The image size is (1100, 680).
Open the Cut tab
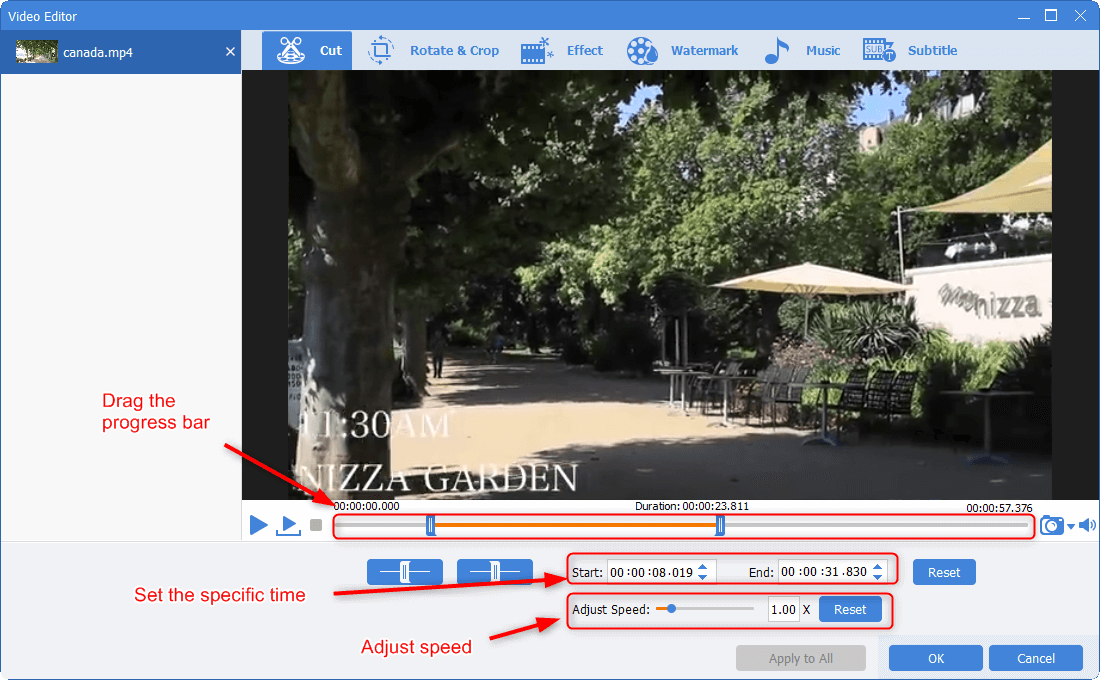(x=307, y=51)
